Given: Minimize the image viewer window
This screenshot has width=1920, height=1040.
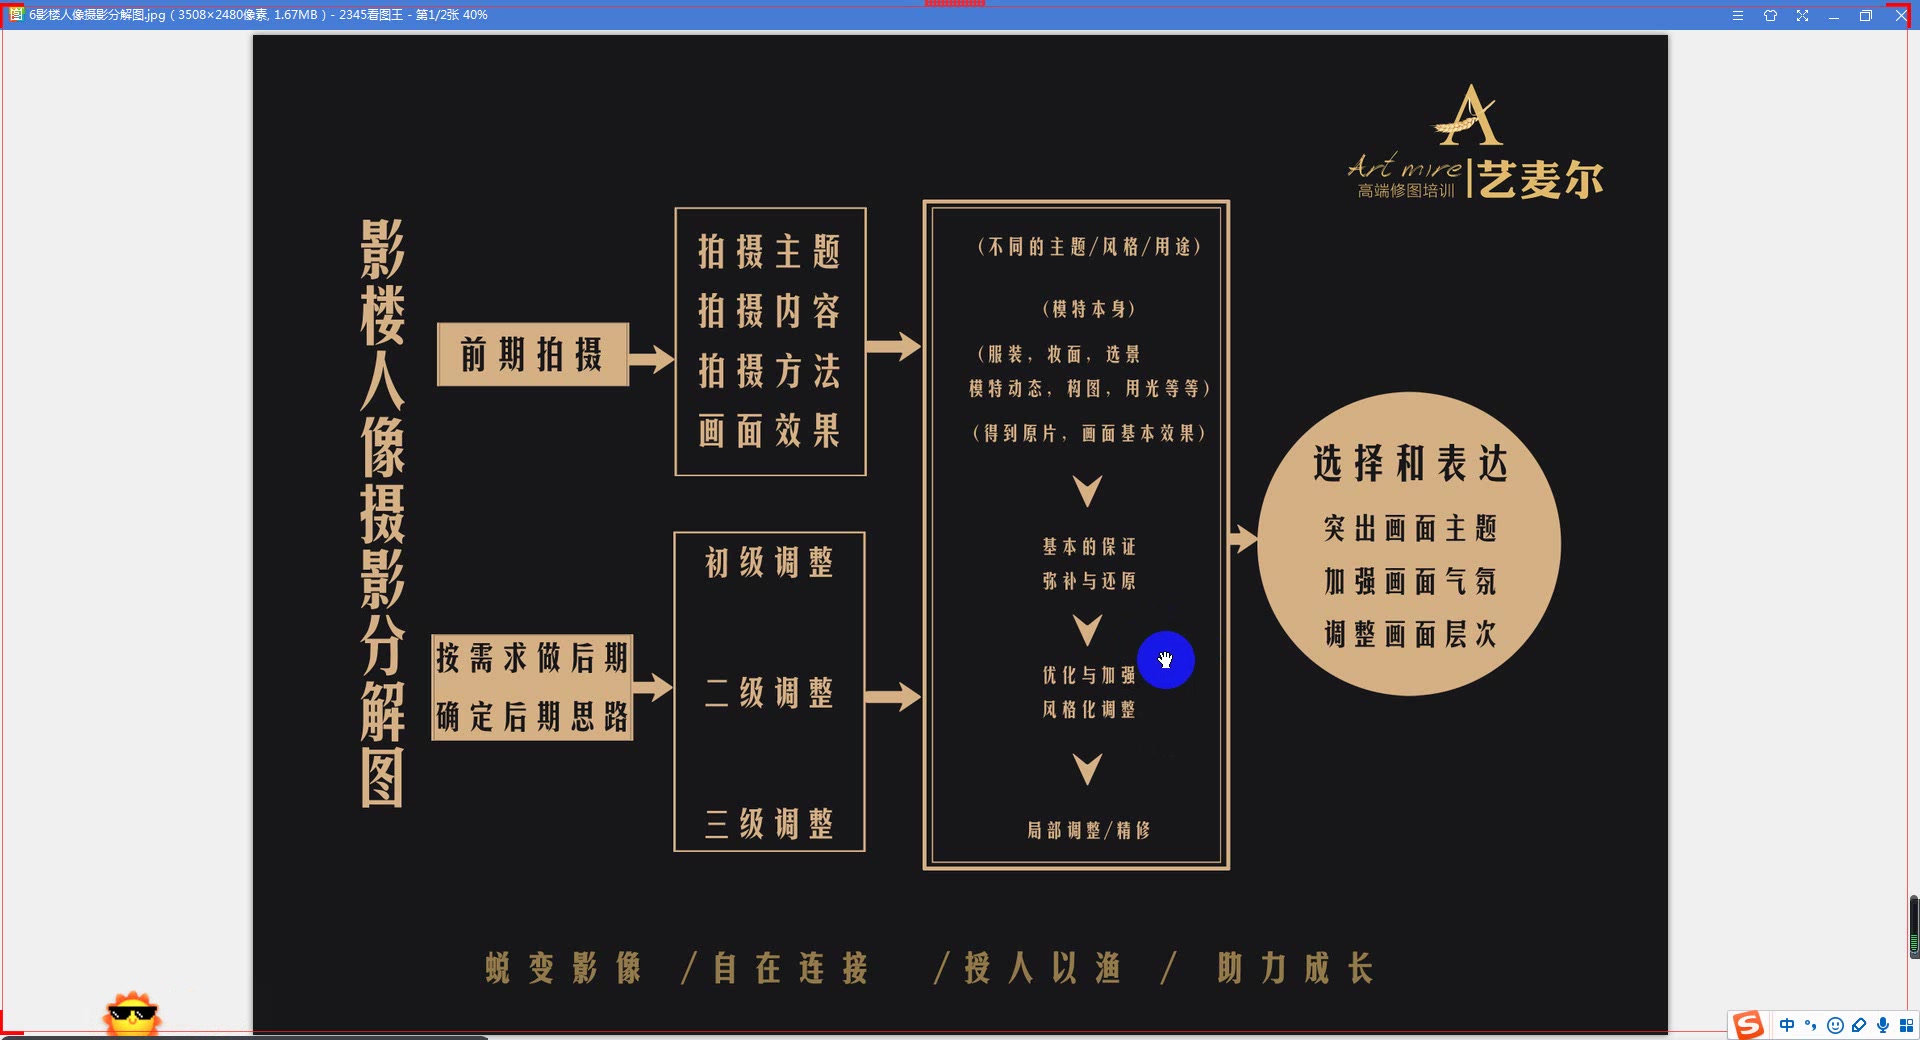Looking at the screenshot, I should [x=1834, y=15].
